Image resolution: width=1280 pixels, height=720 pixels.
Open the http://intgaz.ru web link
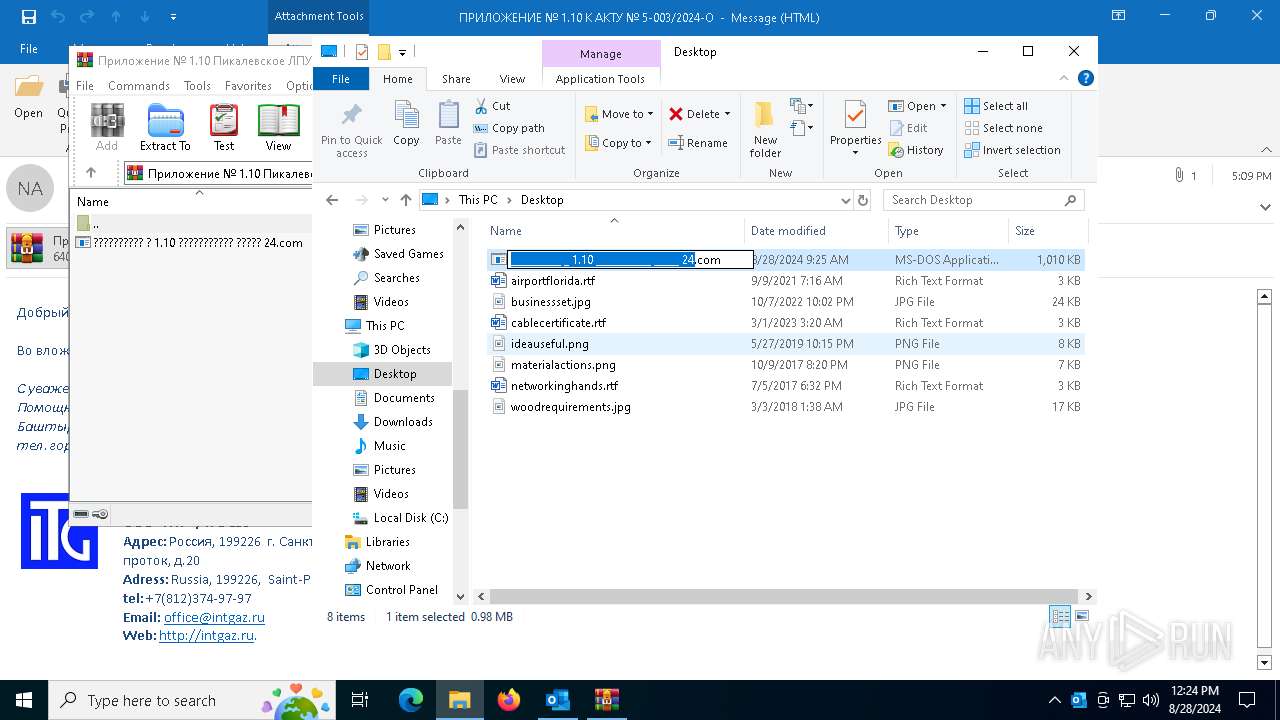(206, 635)
